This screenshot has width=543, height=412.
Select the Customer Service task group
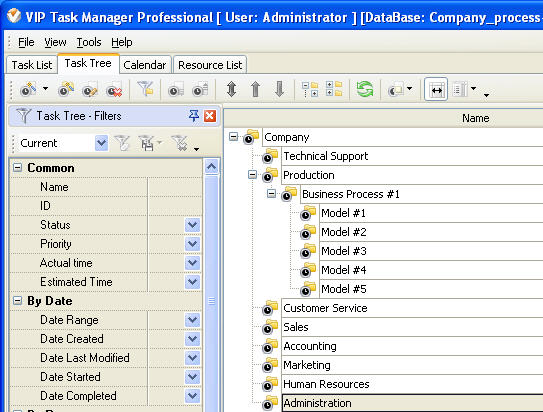click(x=325, y=308)
